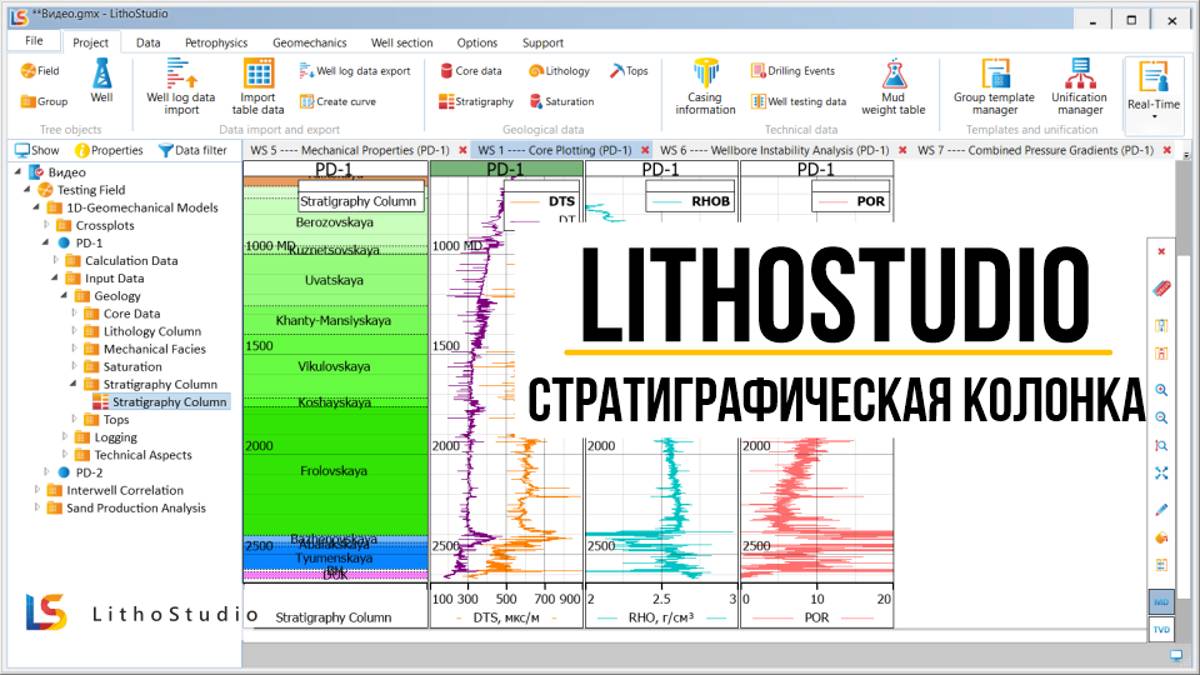This screenshot has height=675, width=1200.
Task: Click Well log data export
Action: coord(356,71)
